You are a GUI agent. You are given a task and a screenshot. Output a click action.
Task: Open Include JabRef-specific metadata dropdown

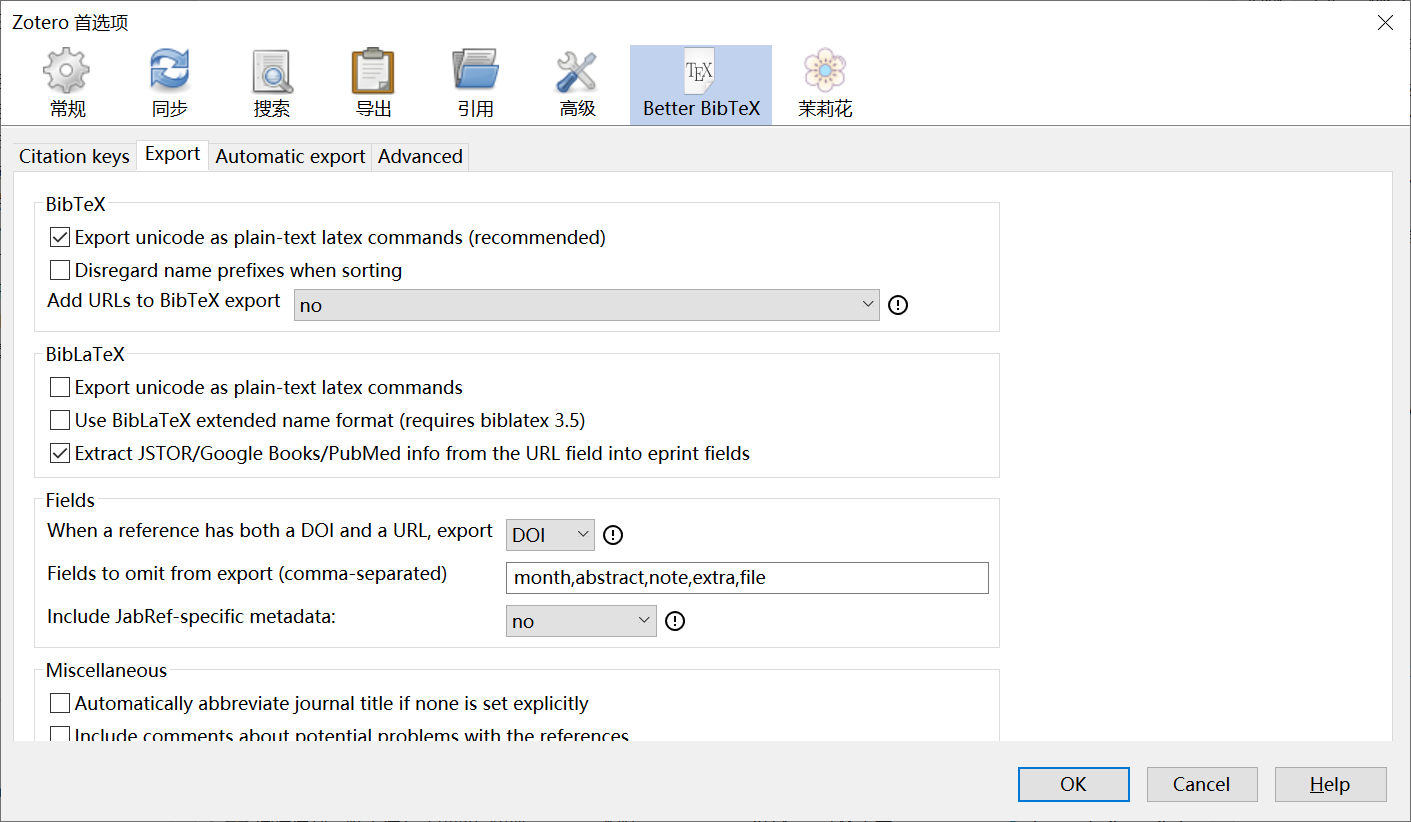581,621
